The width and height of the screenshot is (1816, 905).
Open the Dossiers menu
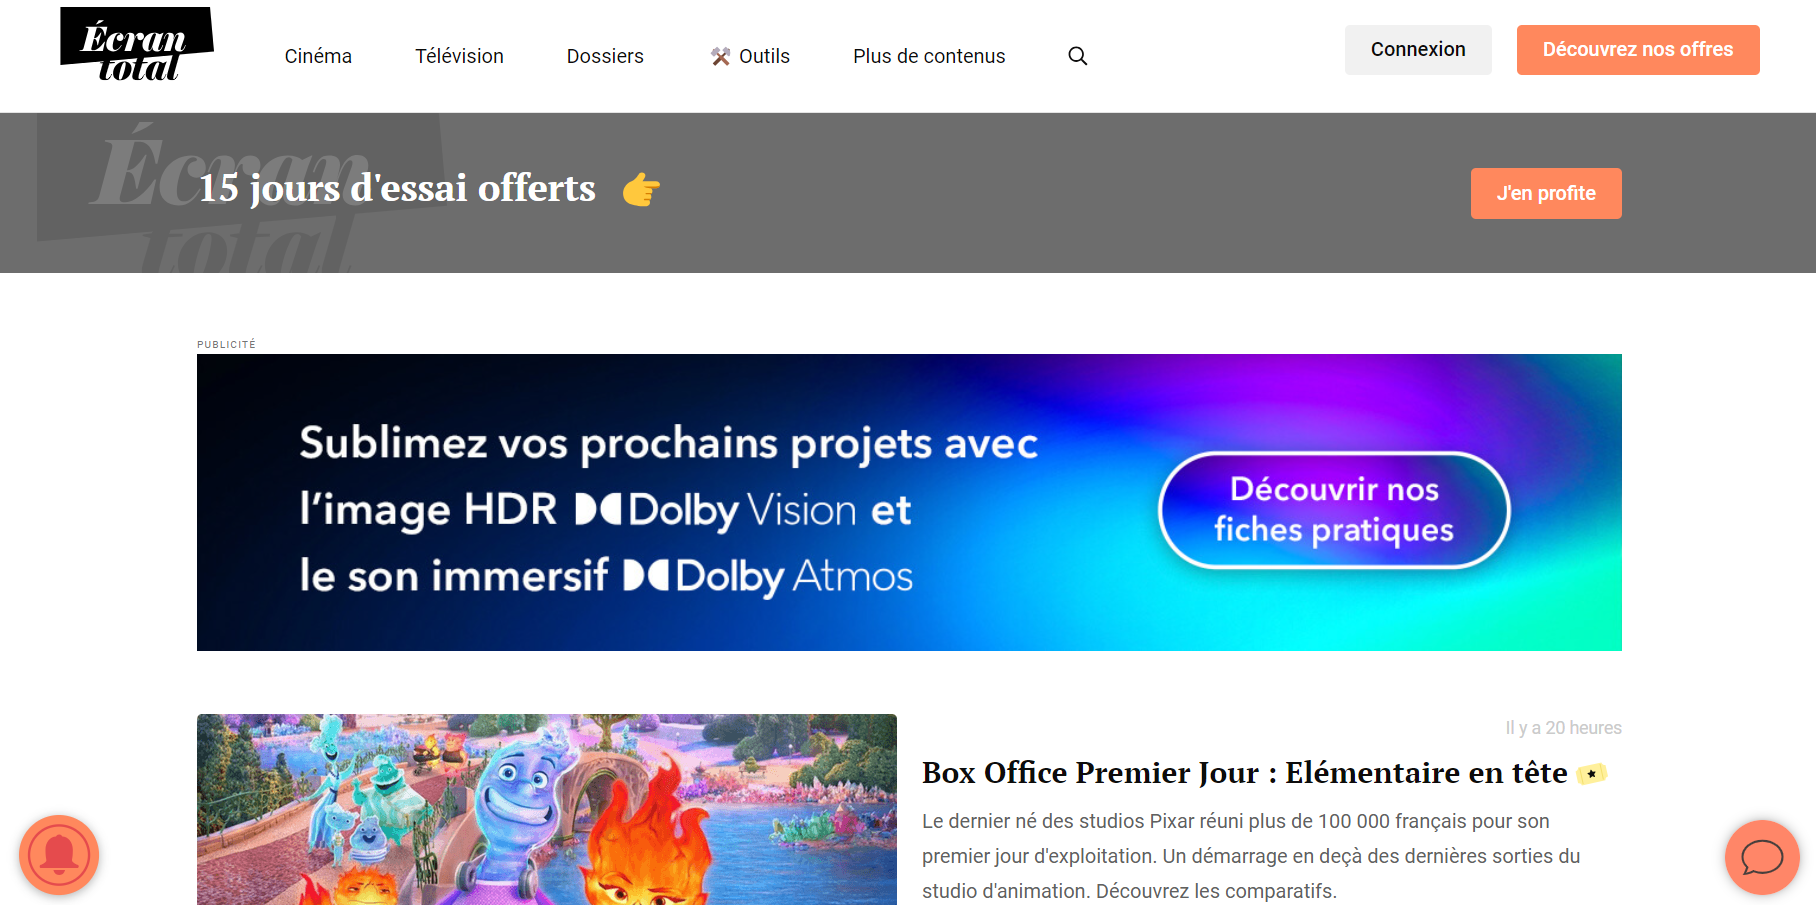(x=605, y=56)
